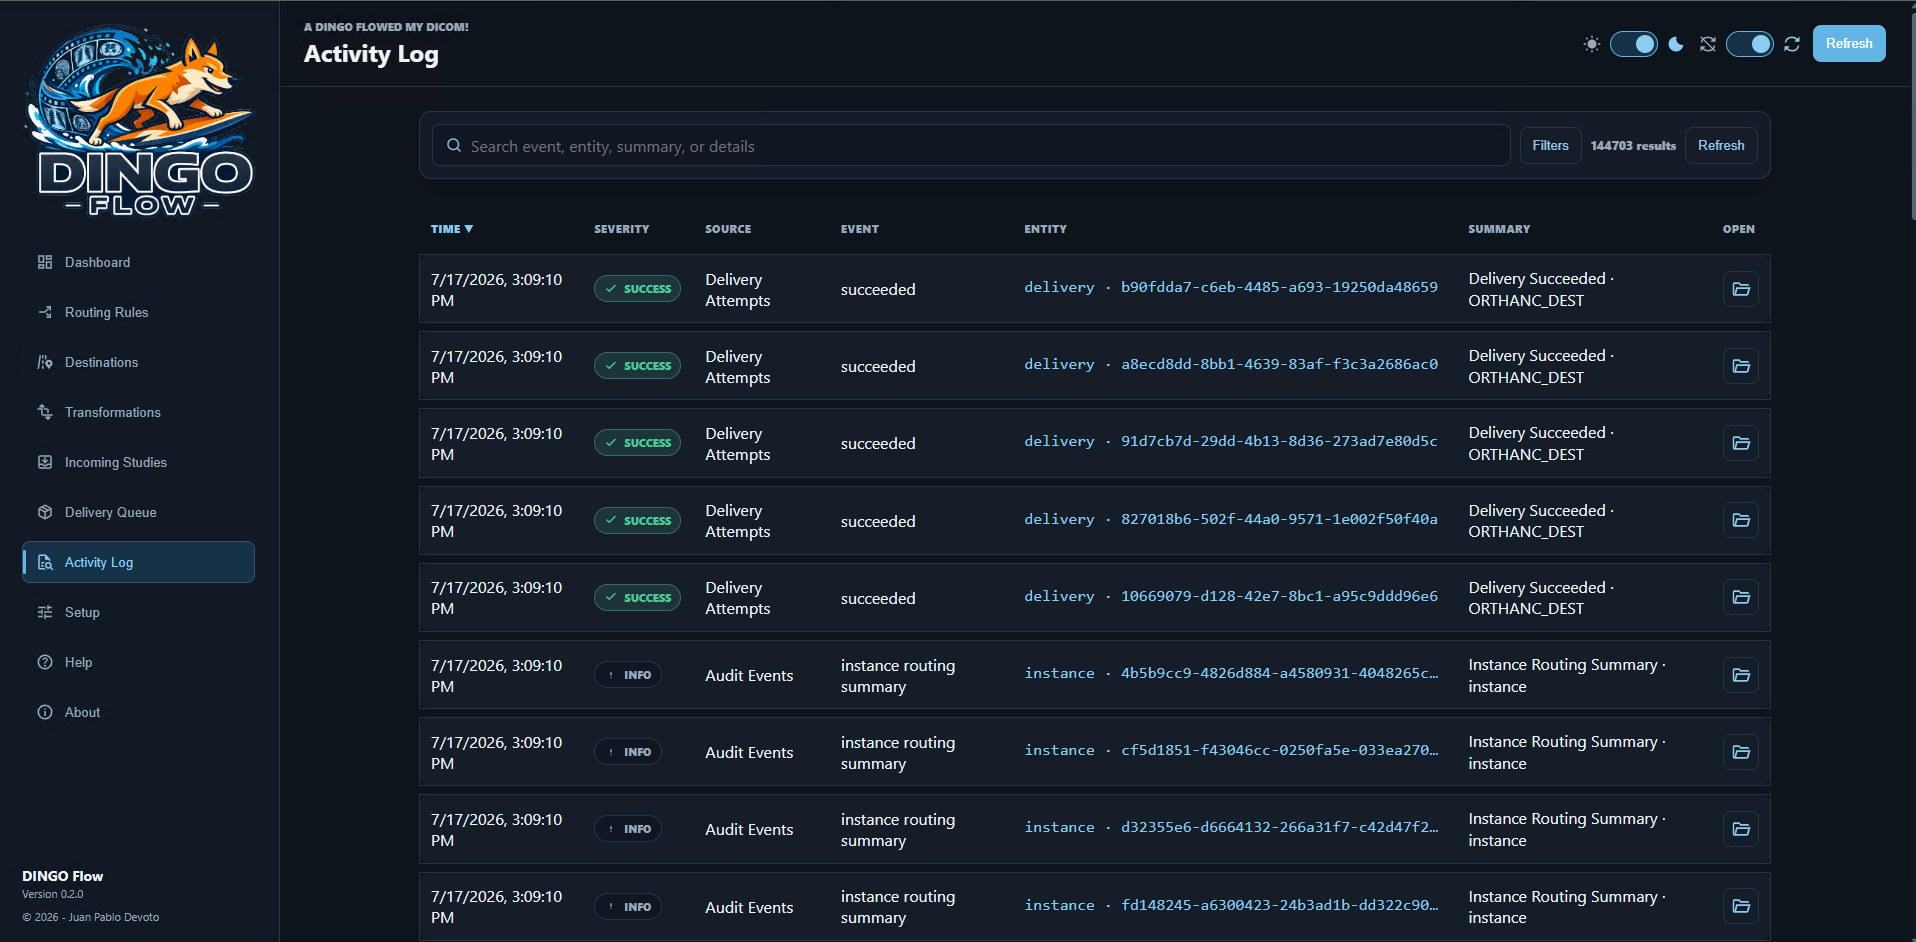Click INFO badge in 4b5b9cc9 row
Viewport: 1916px width, 942px height.
point(628,675)
